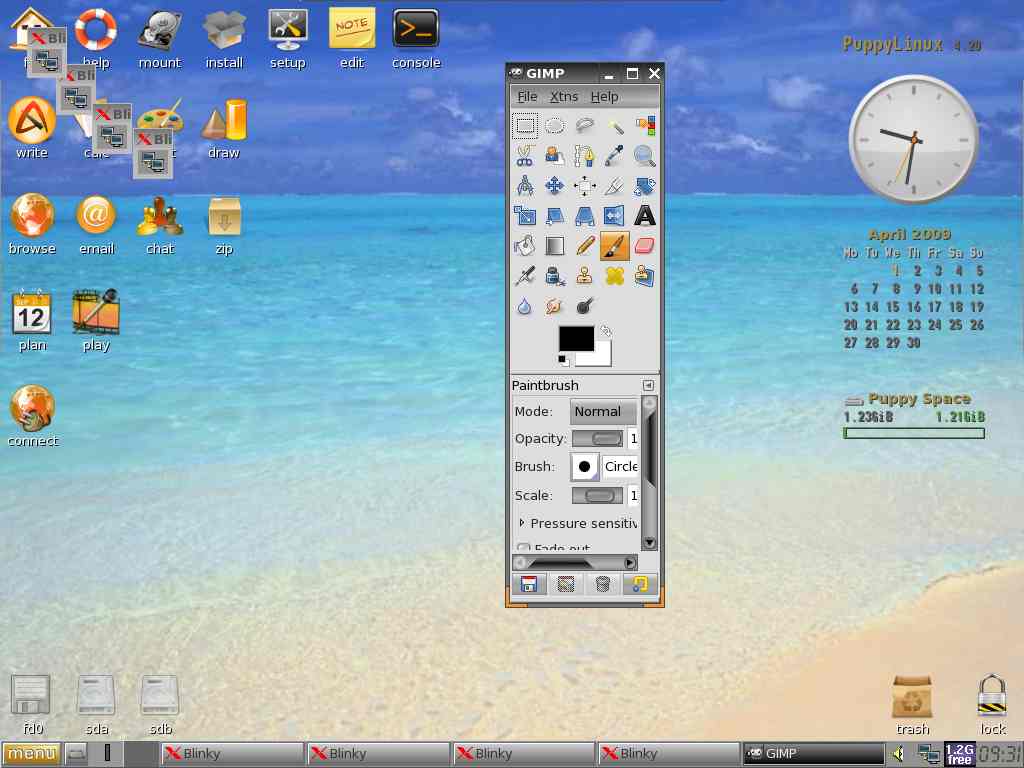1024x768 pixels.
Task: Pick the Fuzzy Select magic wand
Action: [x=615, y=125]
